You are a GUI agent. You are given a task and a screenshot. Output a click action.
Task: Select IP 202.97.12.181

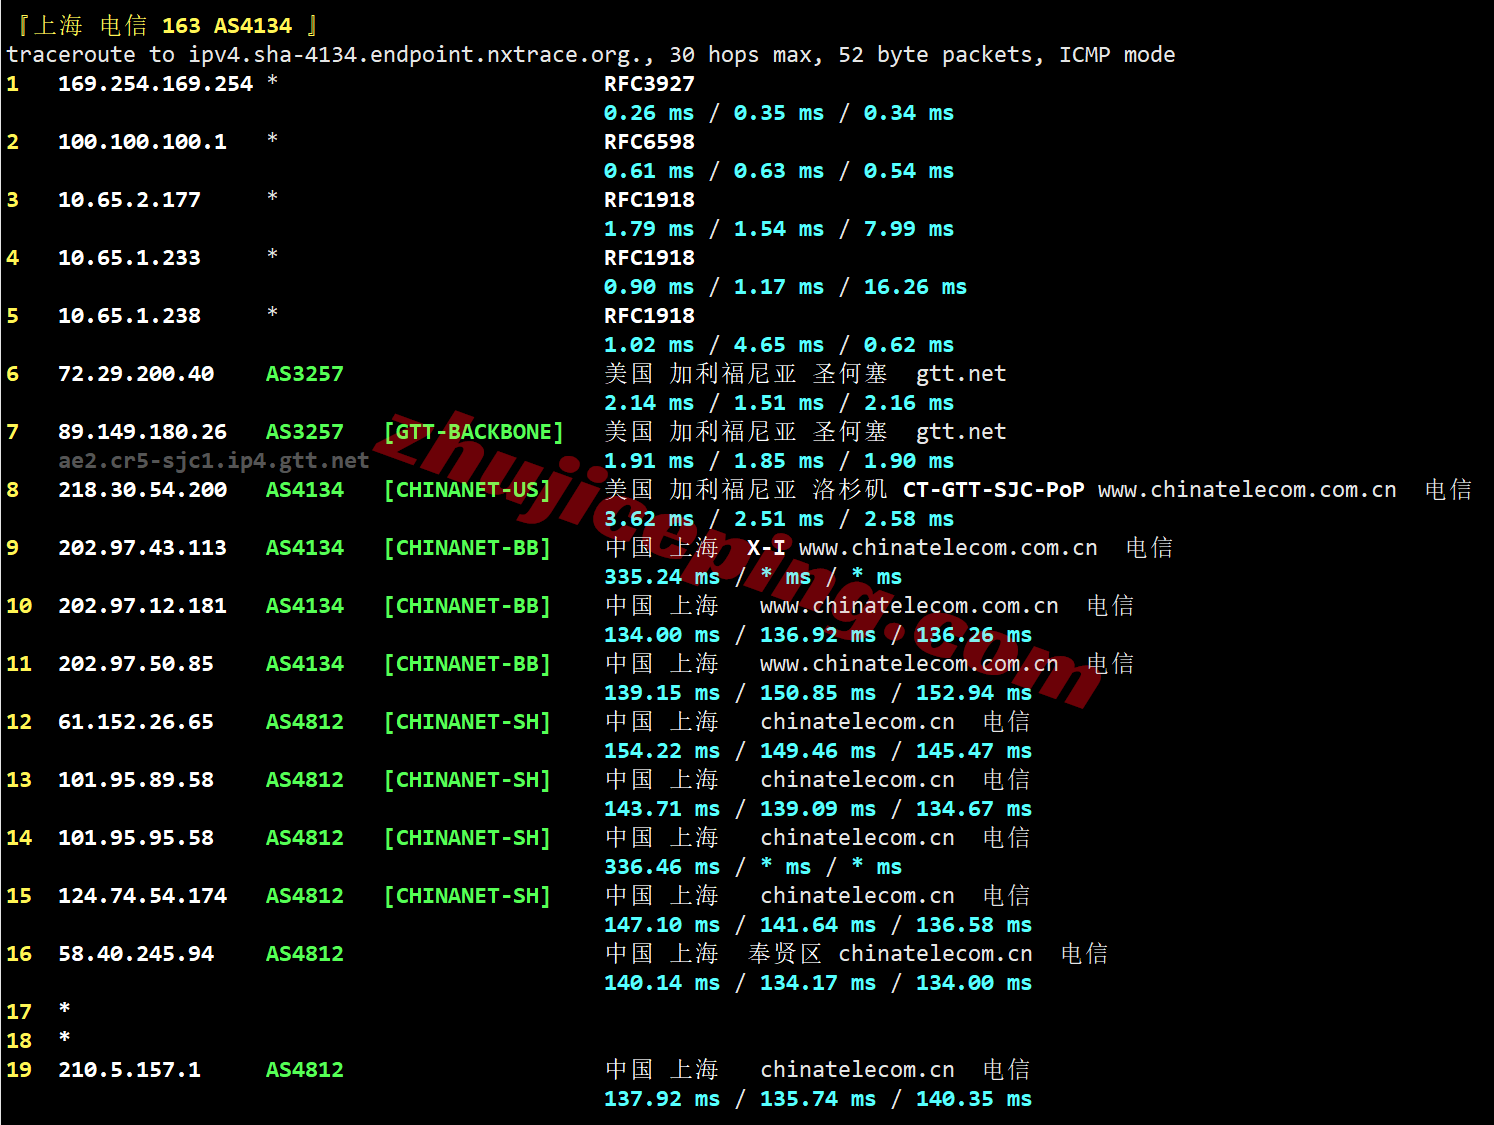coord(142,606)
